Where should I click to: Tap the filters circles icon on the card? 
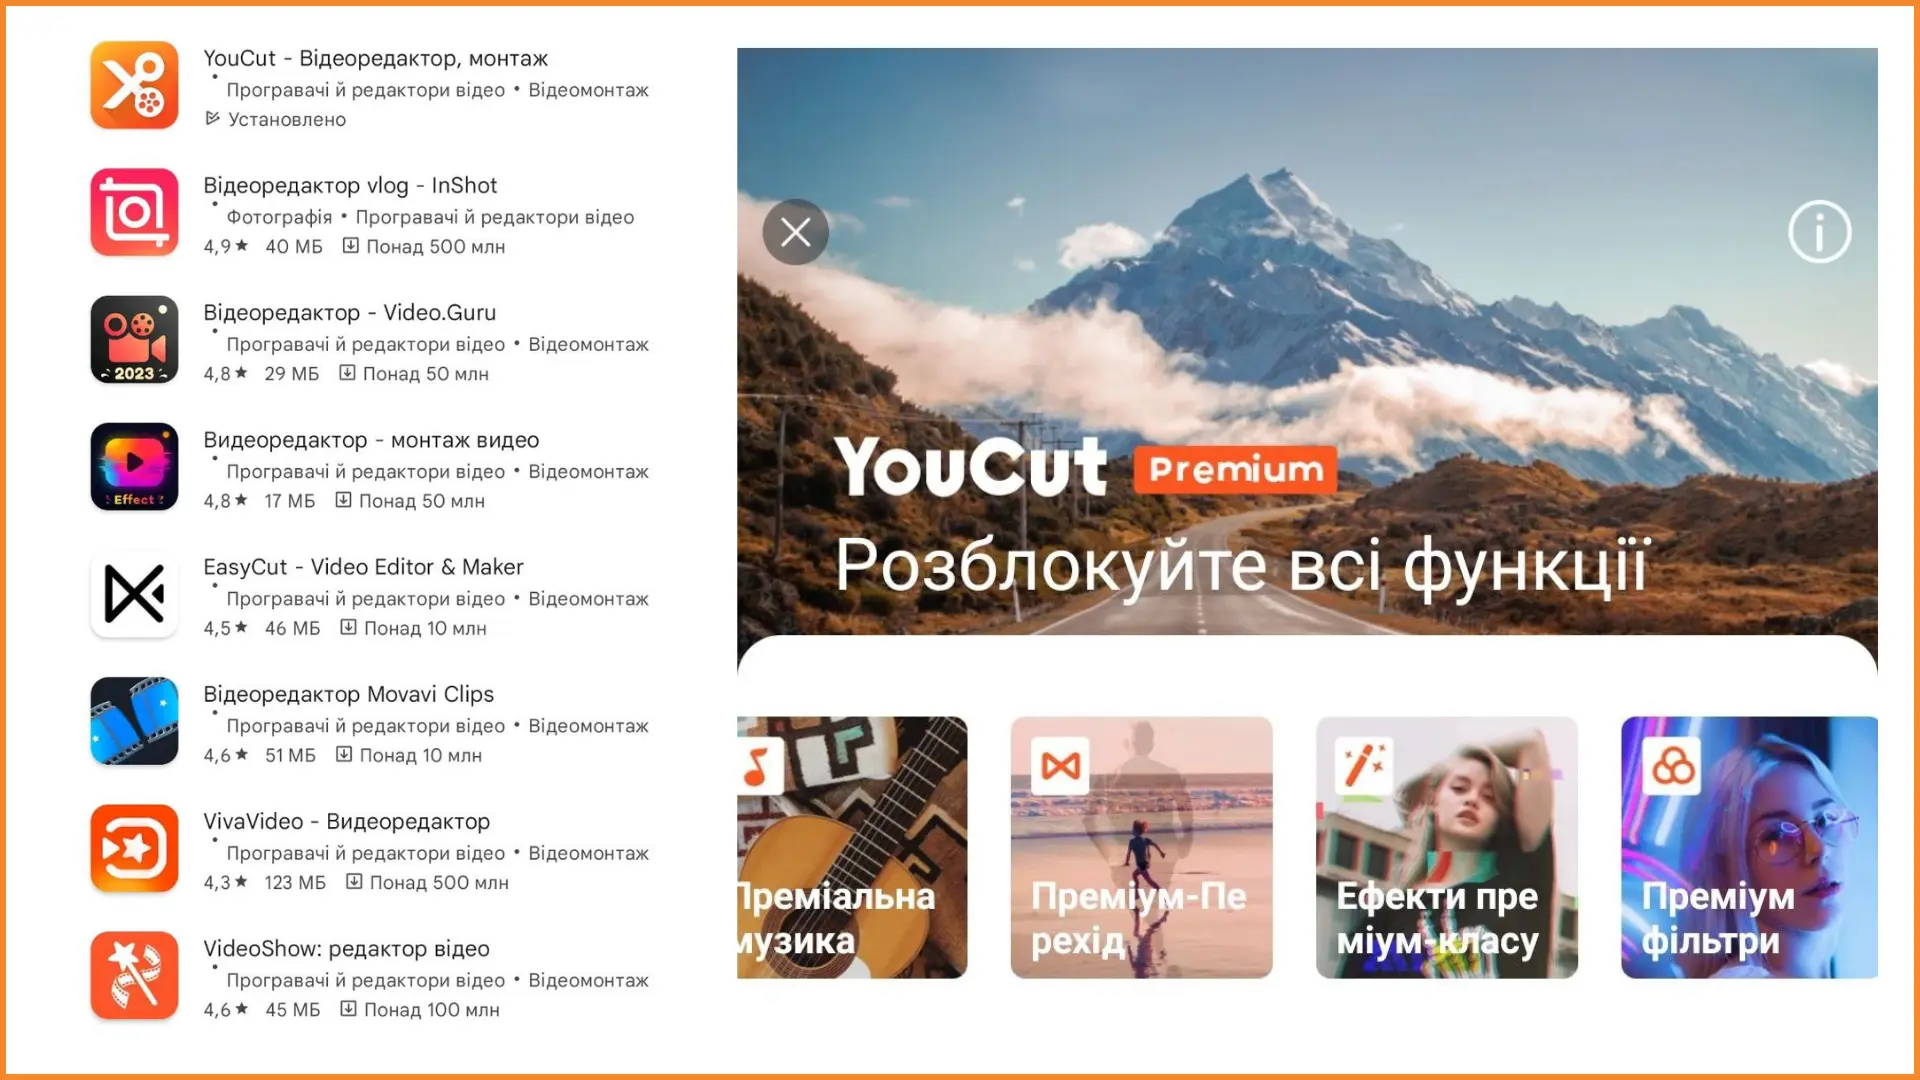point(1672,767)
